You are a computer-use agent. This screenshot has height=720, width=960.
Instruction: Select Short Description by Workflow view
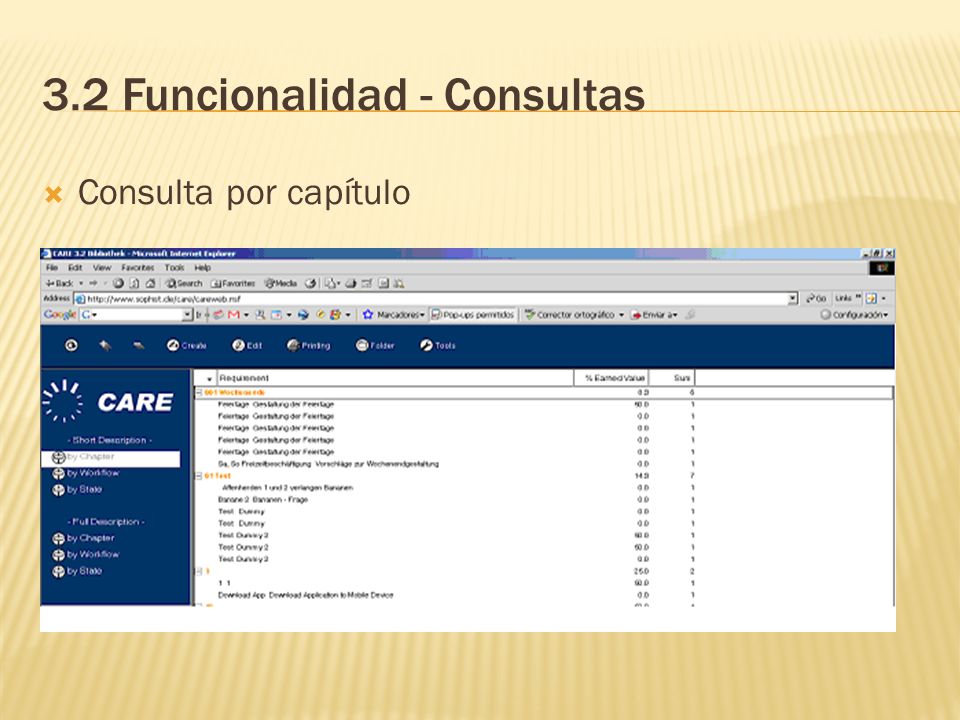(x=86, y=473)
